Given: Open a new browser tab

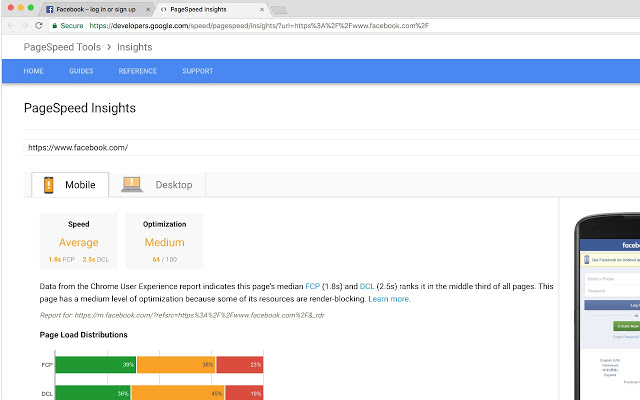Looking at the screenshot, I should tap(279, 10).
